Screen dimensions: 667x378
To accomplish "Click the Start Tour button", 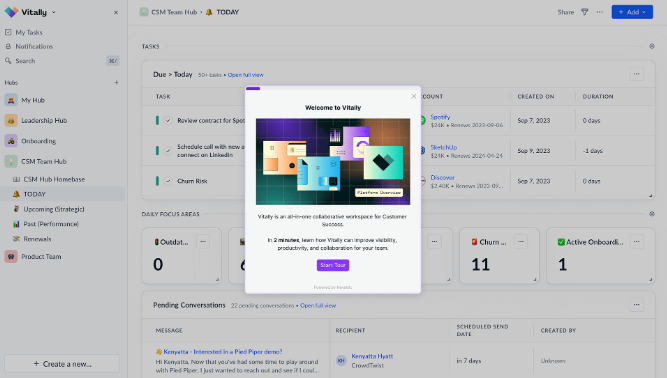I will 333,265.
